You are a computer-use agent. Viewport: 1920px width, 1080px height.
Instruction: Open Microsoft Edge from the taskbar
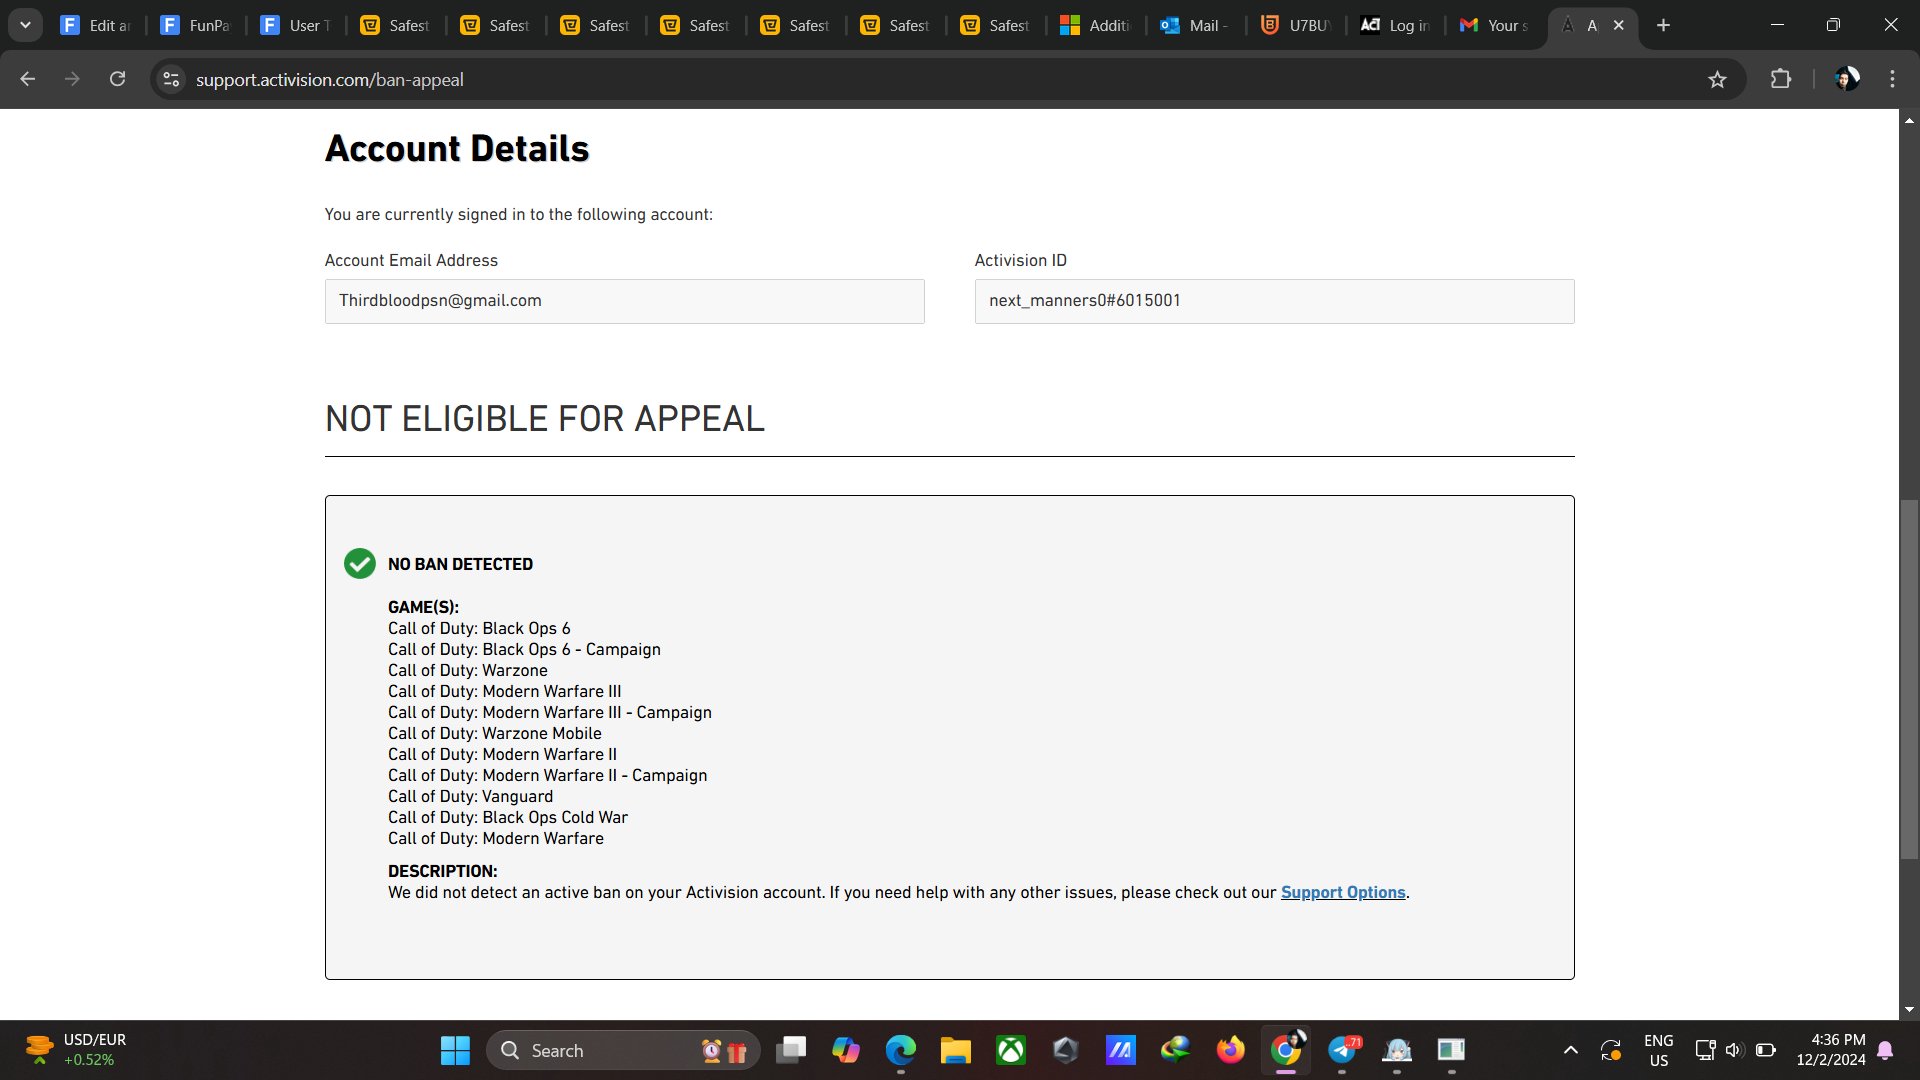click(x=901, y=1050)
